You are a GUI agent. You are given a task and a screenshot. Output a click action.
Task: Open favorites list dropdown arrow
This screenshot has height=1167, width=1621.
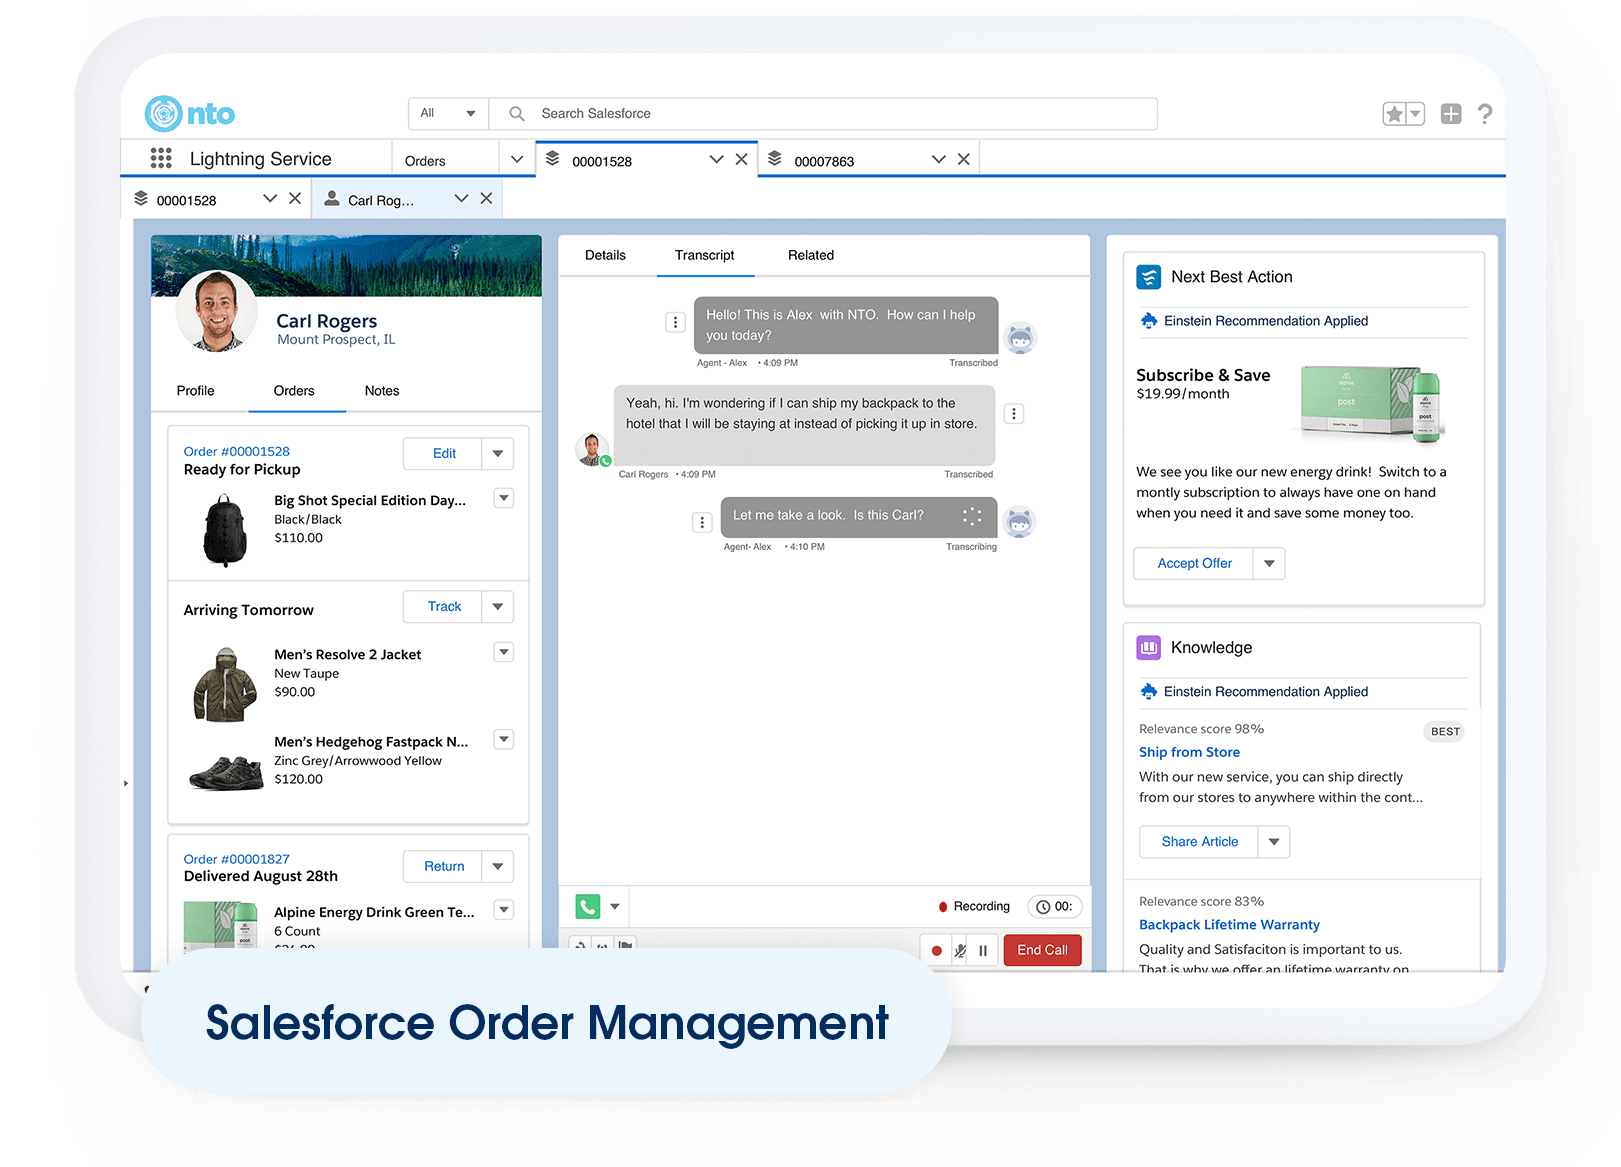click(1415, 114)
